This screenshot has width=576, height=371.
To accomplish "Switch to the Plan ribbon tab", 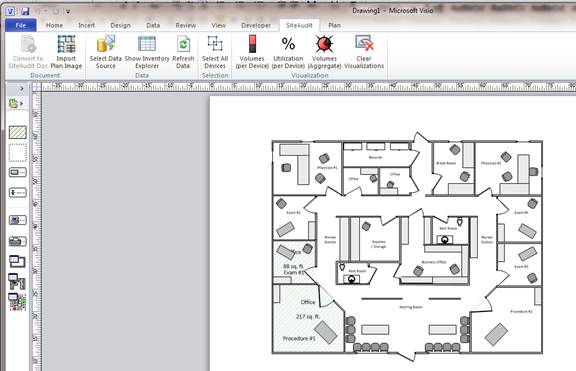I will coord(334,25).
